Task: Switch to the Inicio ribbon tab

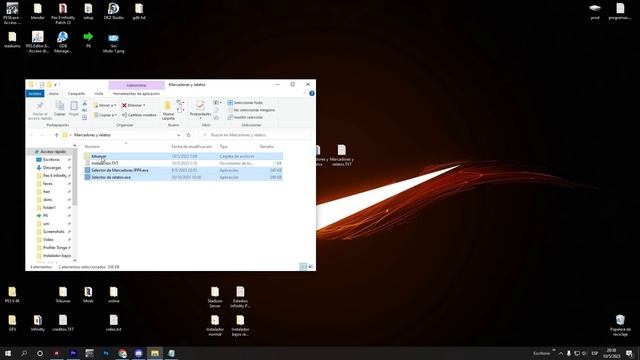Action: 54,93
